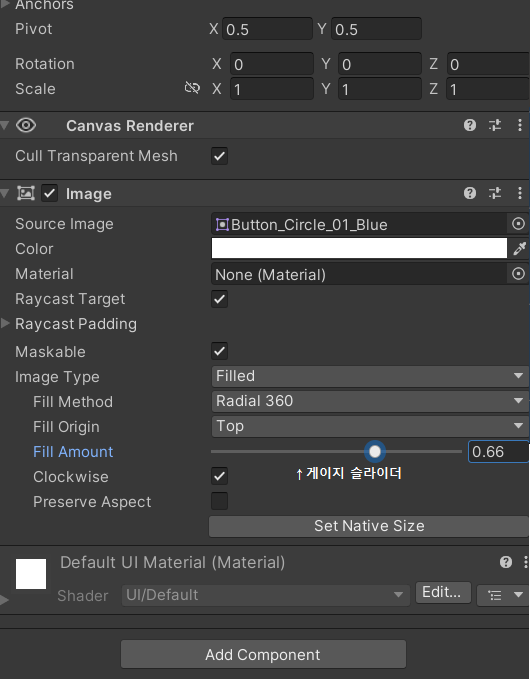Click the shader Edit... button
Viewport: 530px width, 679px height.
point(443,592)
